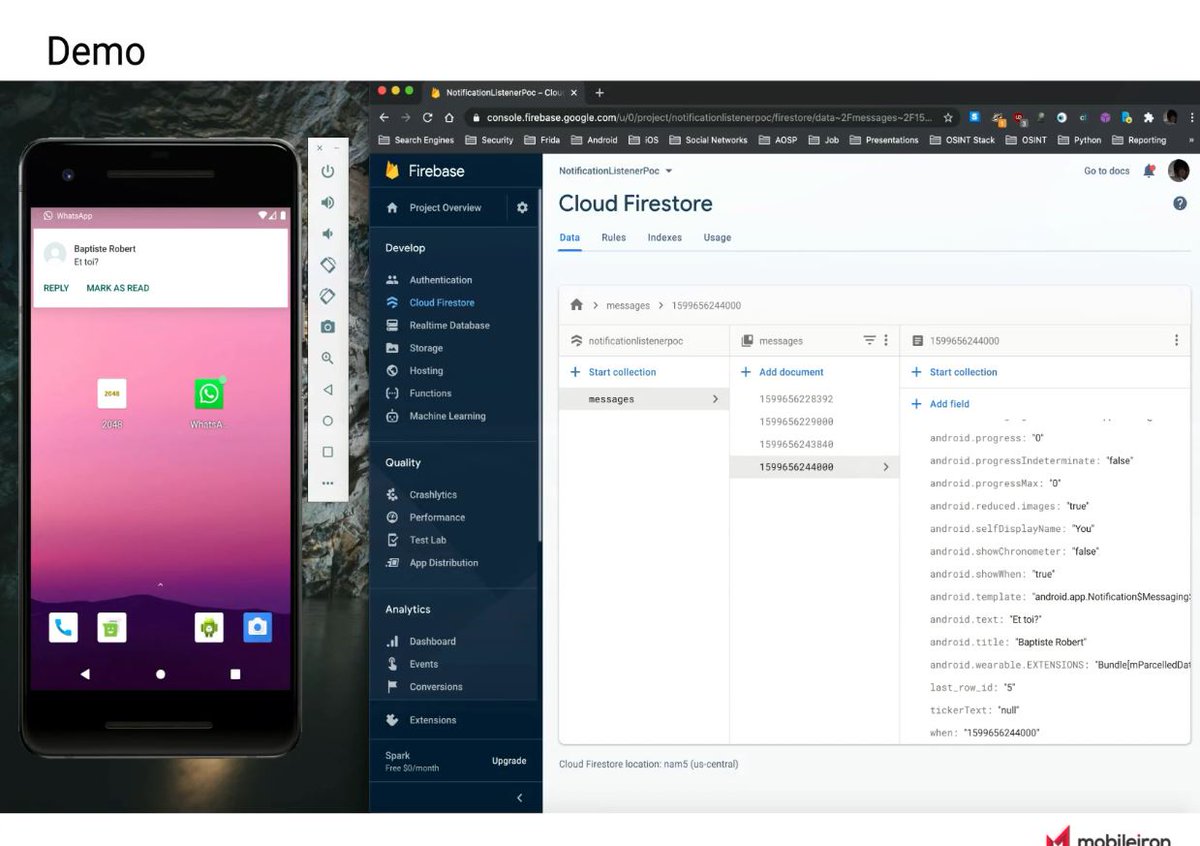Collapse the Firebase sidebar chevron
The width and height of the screenshot is (1200, 846).
pos(519,797)
